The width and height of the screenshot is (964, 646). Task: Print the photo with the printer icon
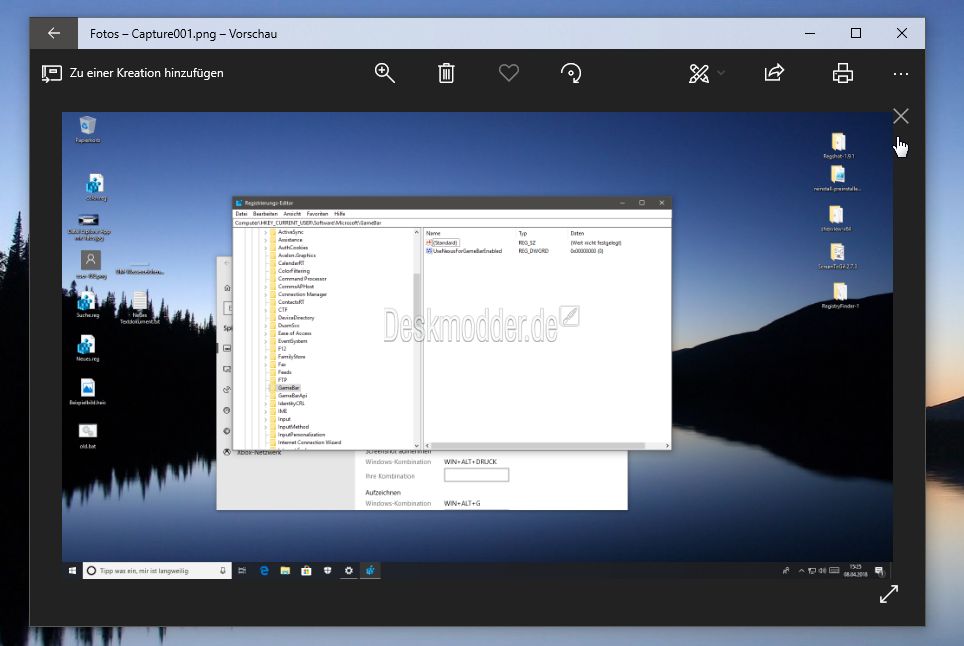(842, 73)
